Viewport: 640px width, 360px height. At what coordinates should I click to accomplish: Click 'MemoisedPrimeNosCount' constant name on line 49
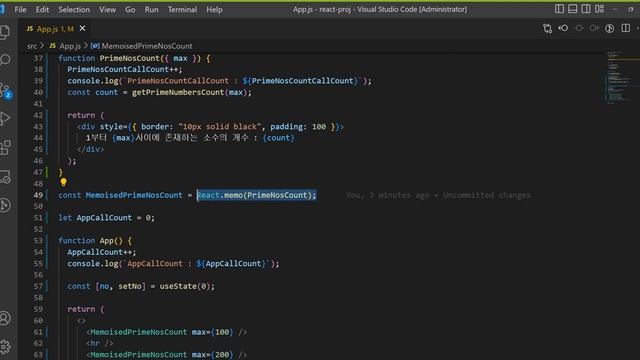click(134, 195)
